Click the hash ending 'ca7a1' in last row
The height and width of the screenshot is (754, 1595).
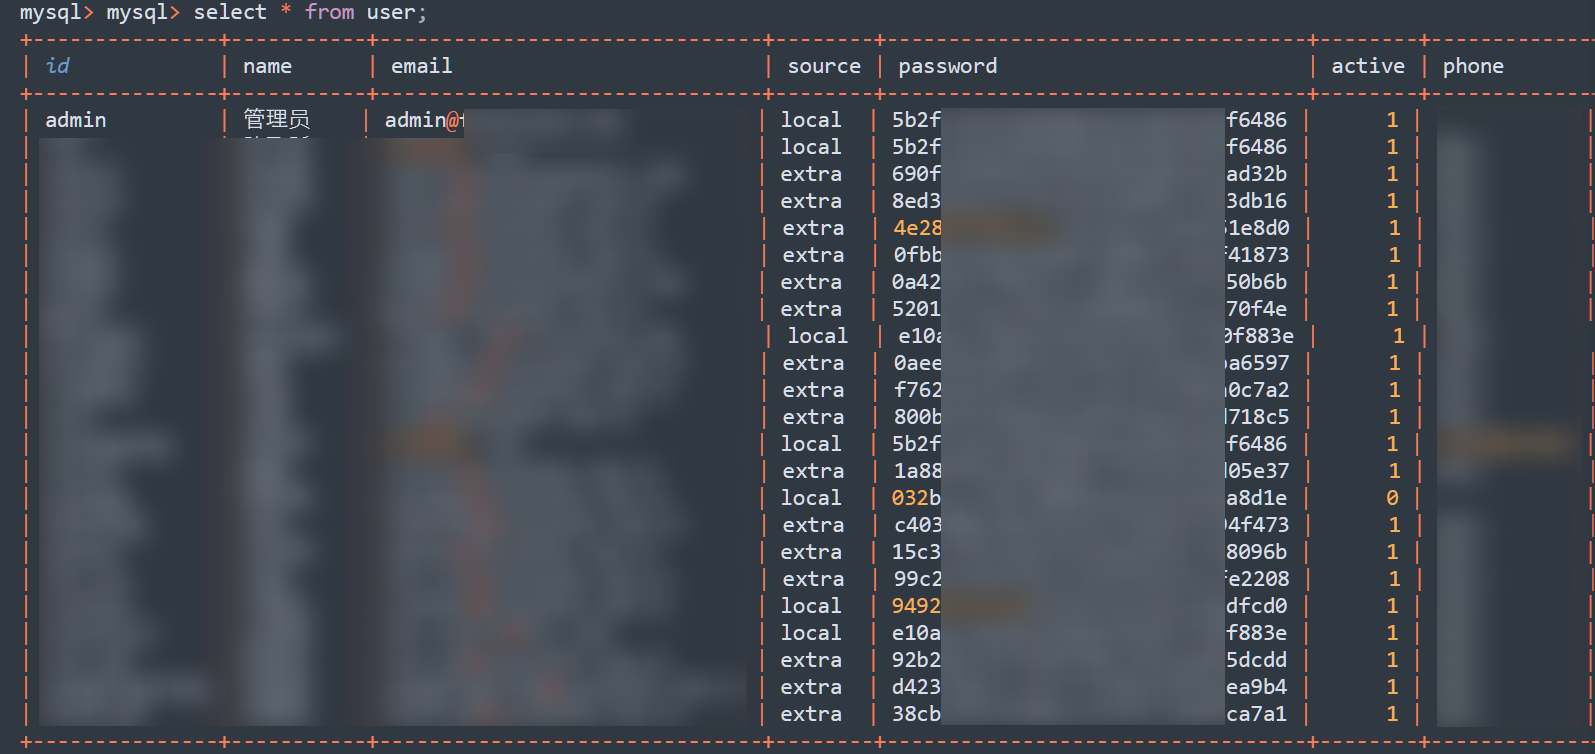[1257, 714]
